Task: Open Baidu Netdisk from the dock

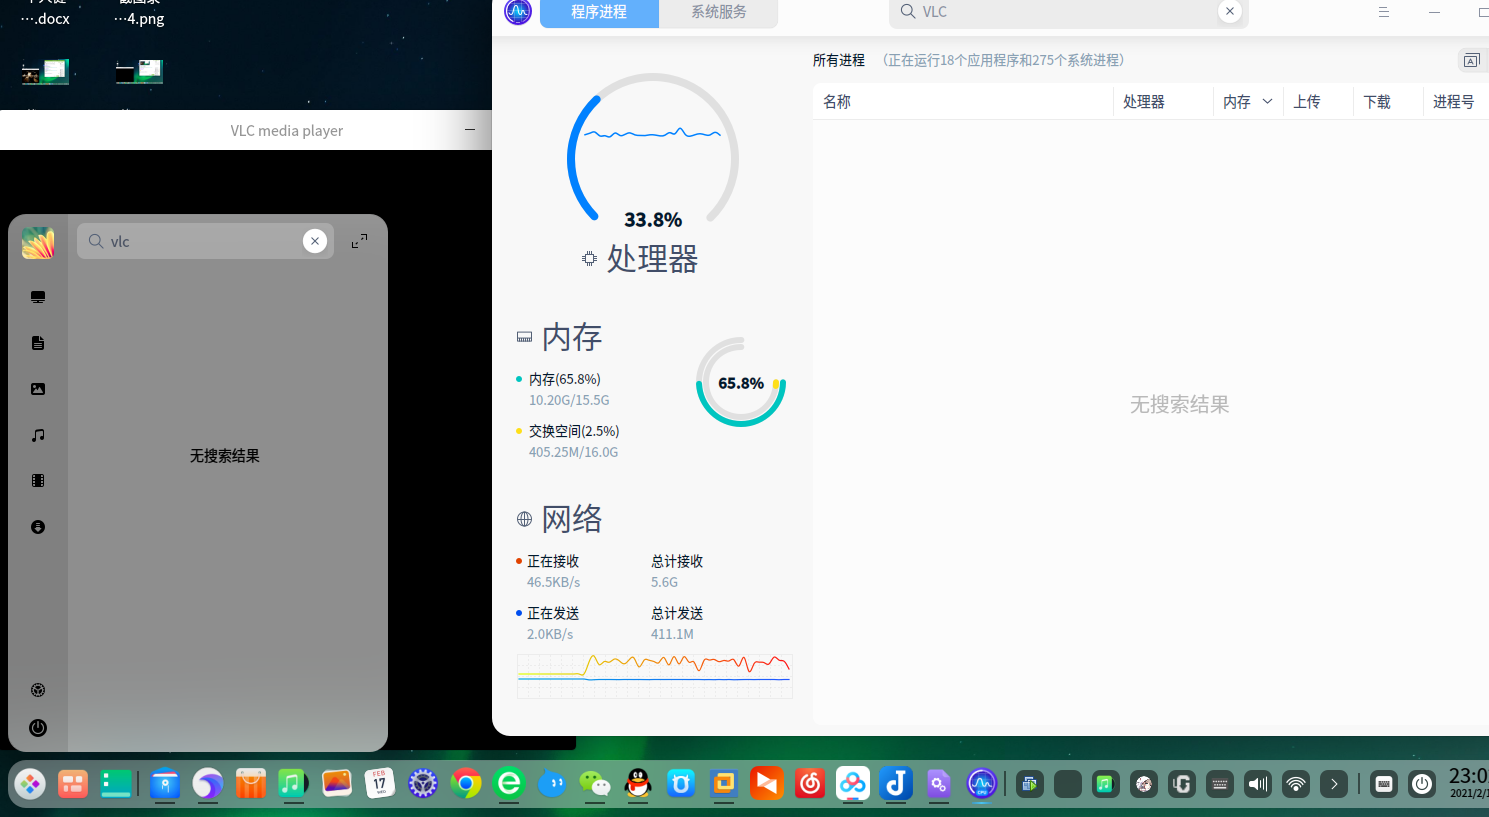Action: (x=853, y=784)
